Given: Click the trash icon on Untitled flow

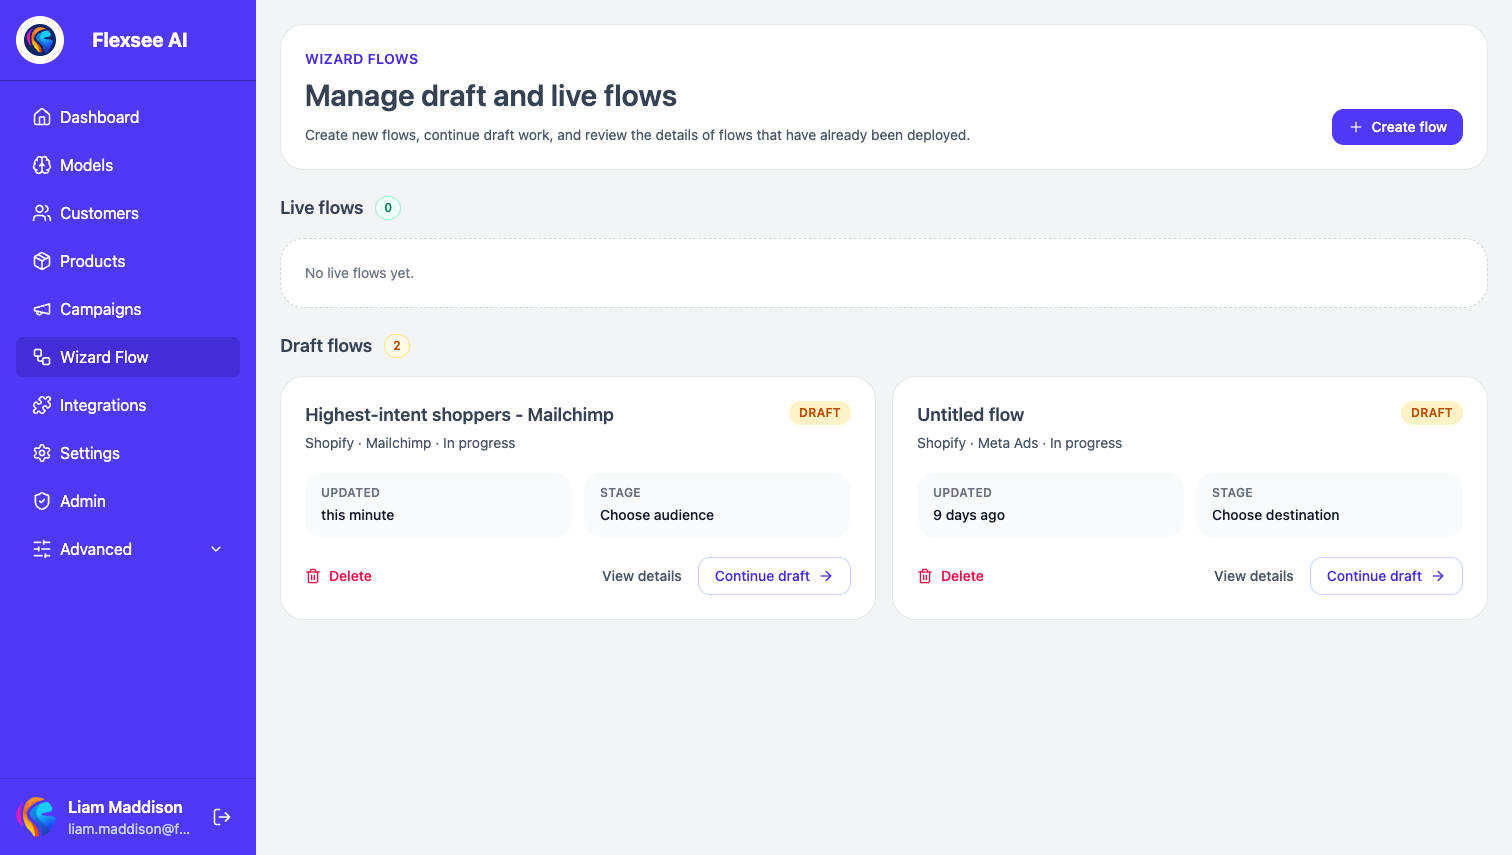Looking at the screenshot, I should pos(925,576).
